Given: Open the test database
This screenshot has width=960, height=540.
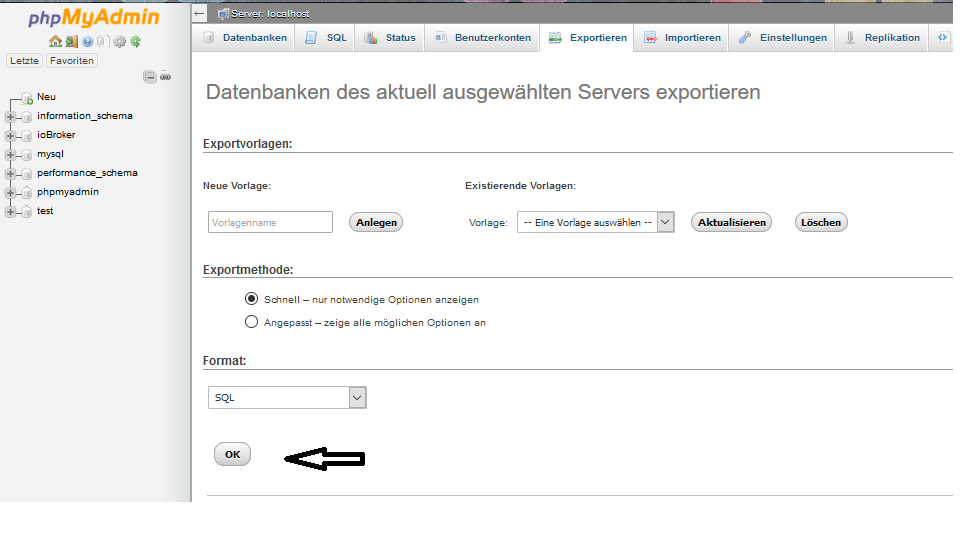Looking at the screenshot, I should pyautogui.click(x=45, y=211).
